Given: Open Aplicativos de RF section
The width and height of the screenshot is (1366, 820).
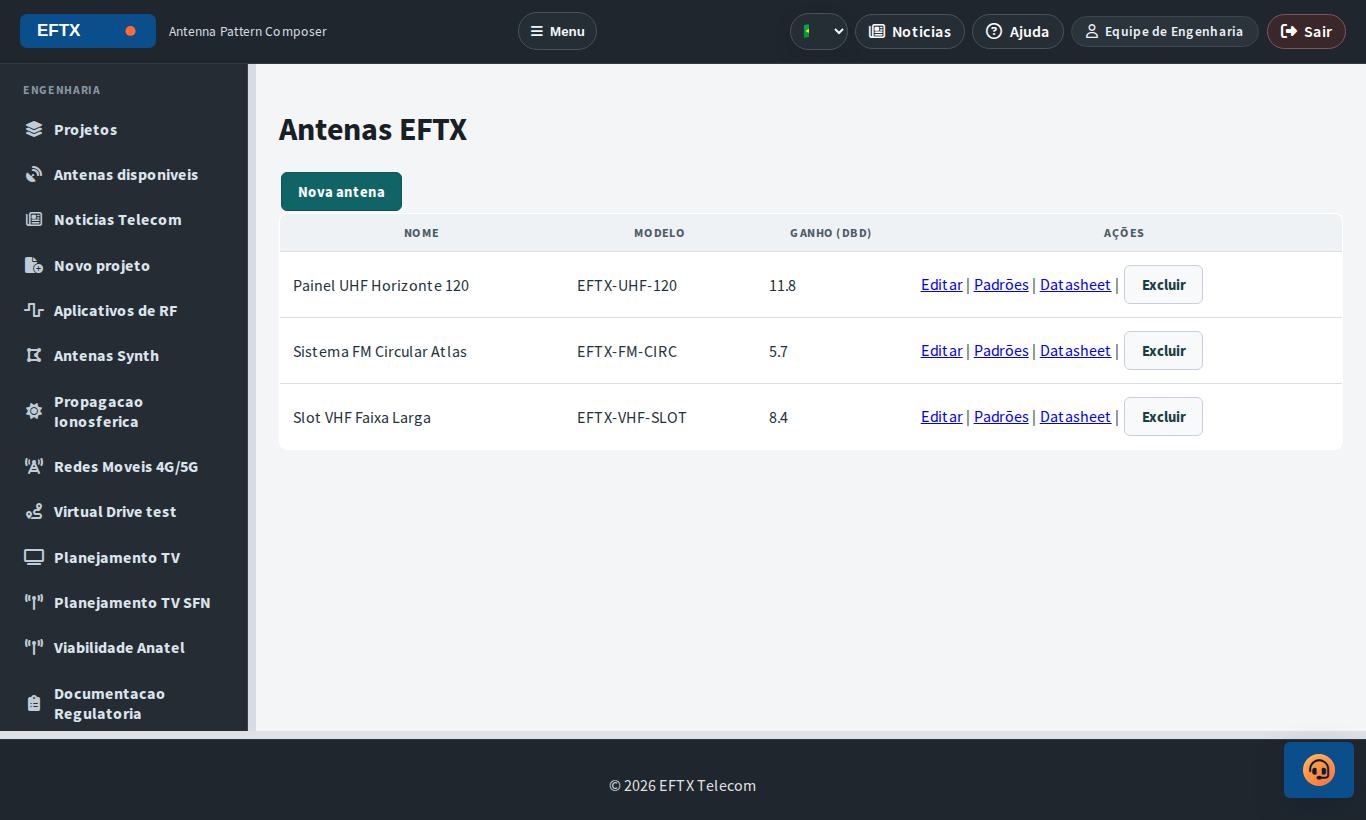Looking at the screenshot, I should [124, 310].
